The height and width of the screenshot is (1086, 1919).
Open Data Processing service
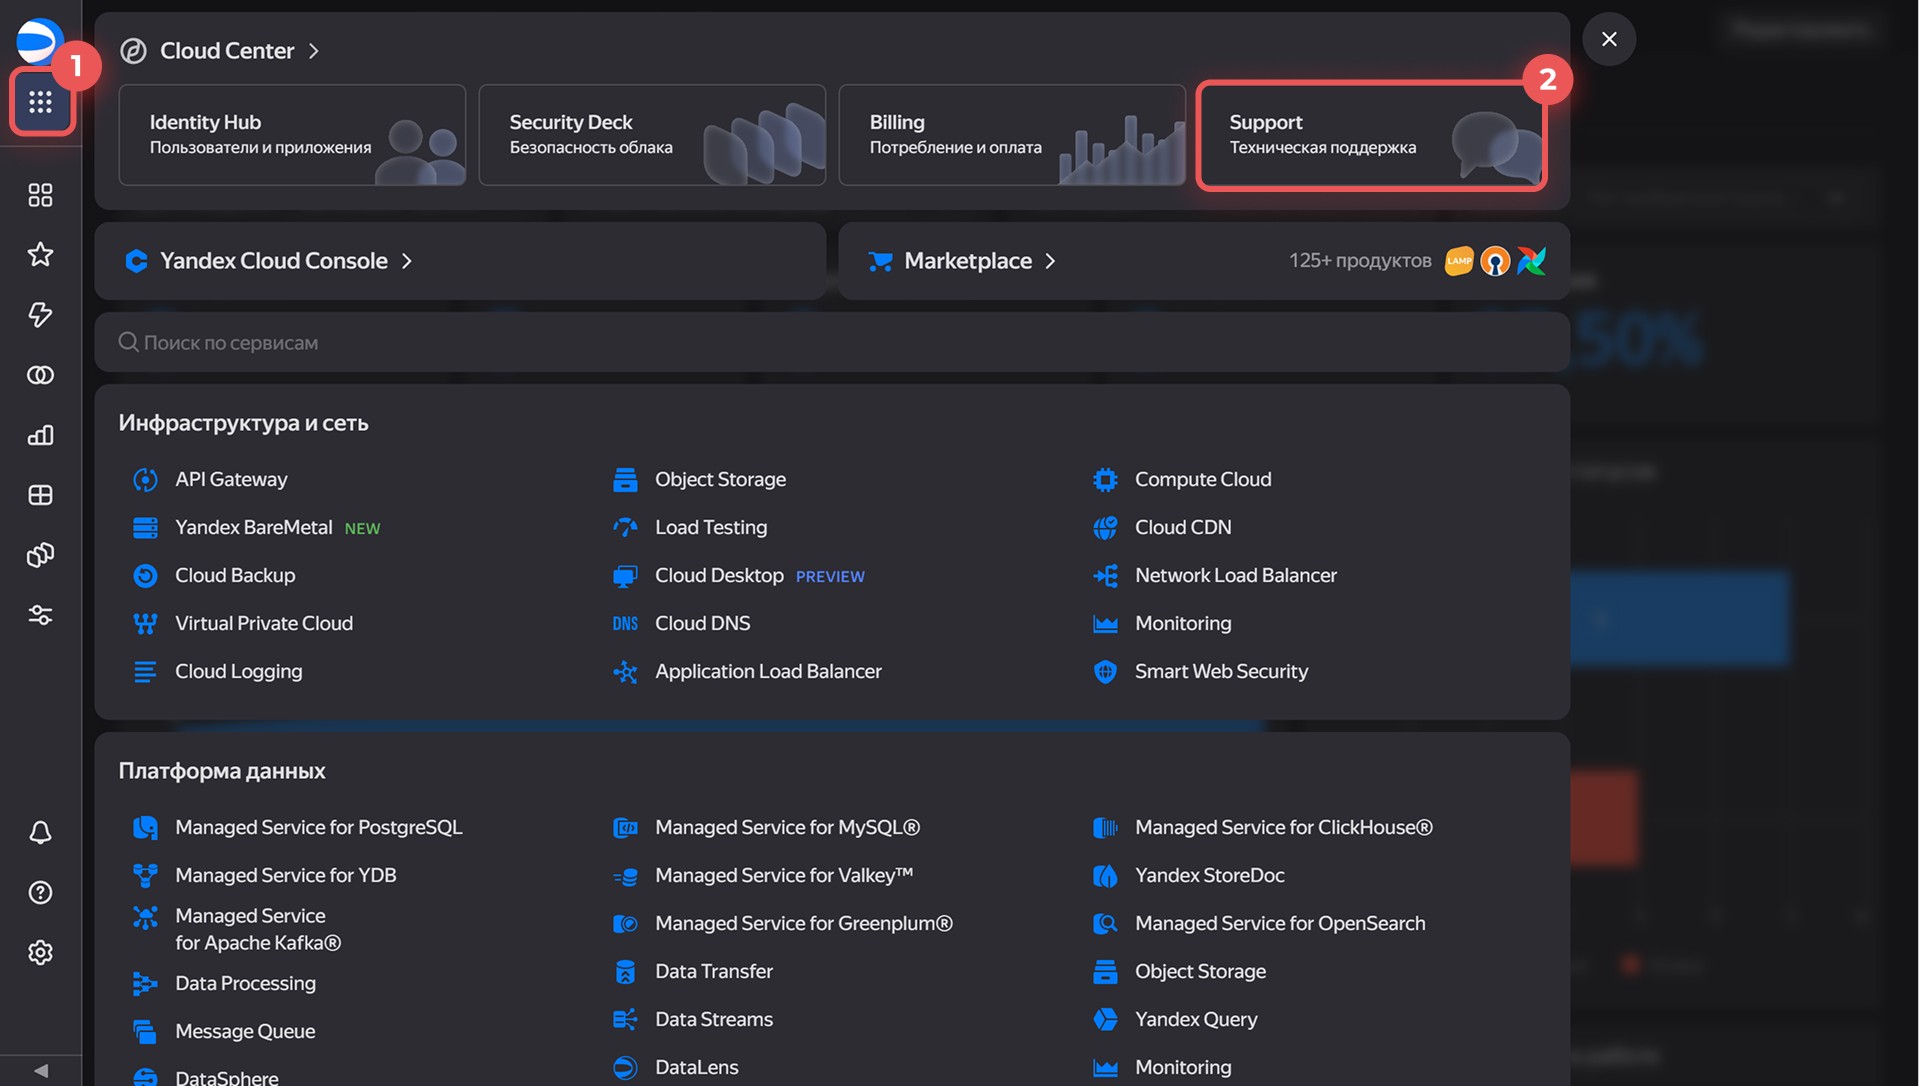pyautogui.click(x=245, y=983)
